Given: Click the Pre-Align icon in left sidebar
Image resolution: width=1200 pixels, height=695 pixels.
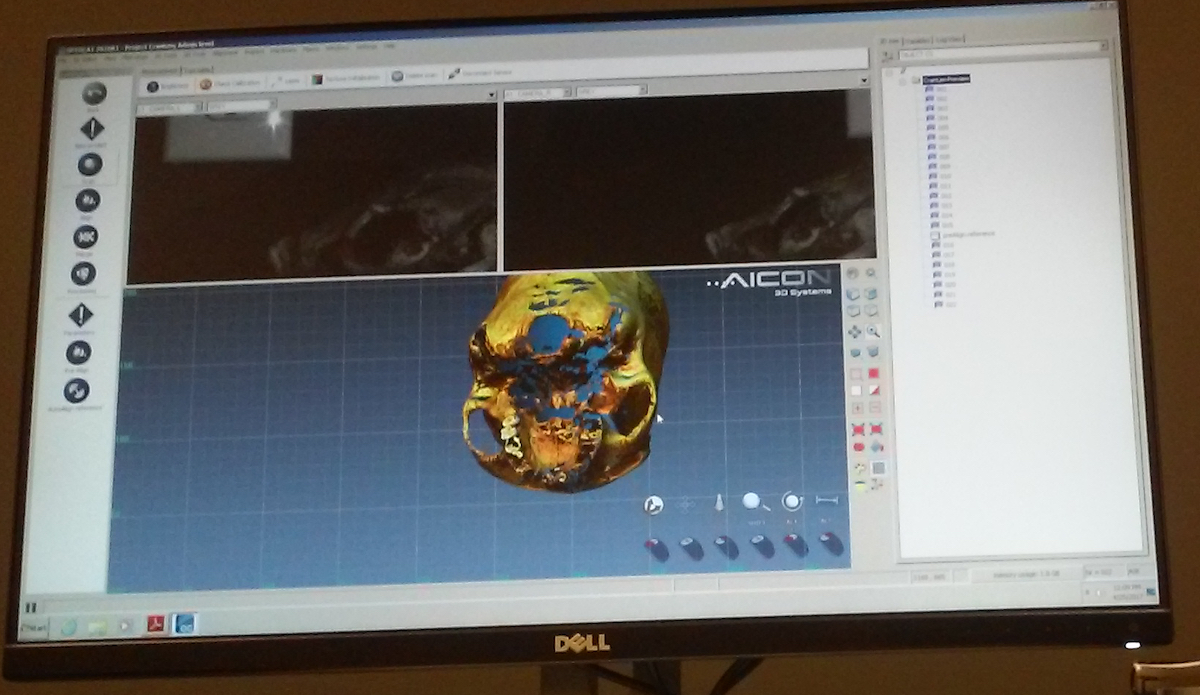Looking at the screenshot, I should [79, 352].
